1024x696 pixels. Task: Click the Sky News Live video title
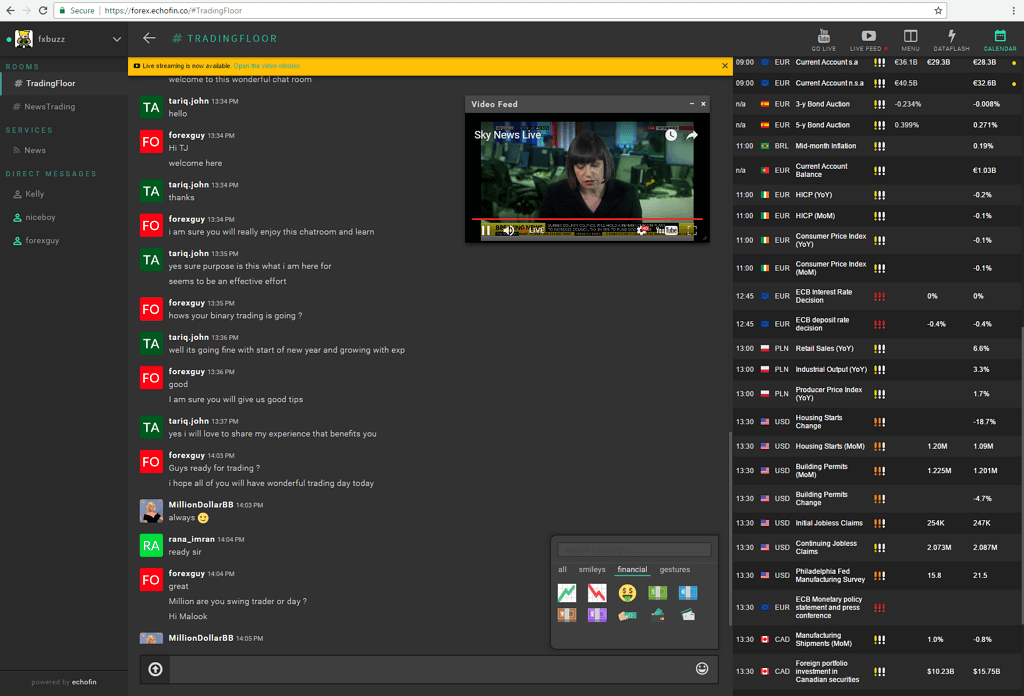tap(507, 135)
